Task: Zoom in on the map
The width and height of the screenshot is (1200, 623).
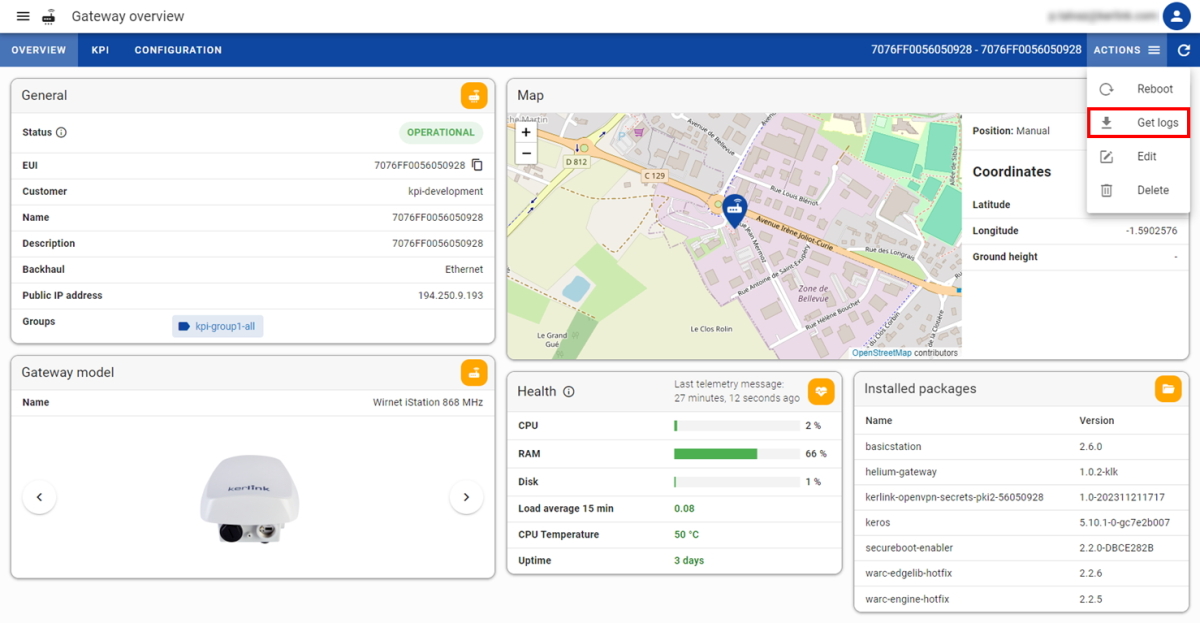Action: (526, 132)
